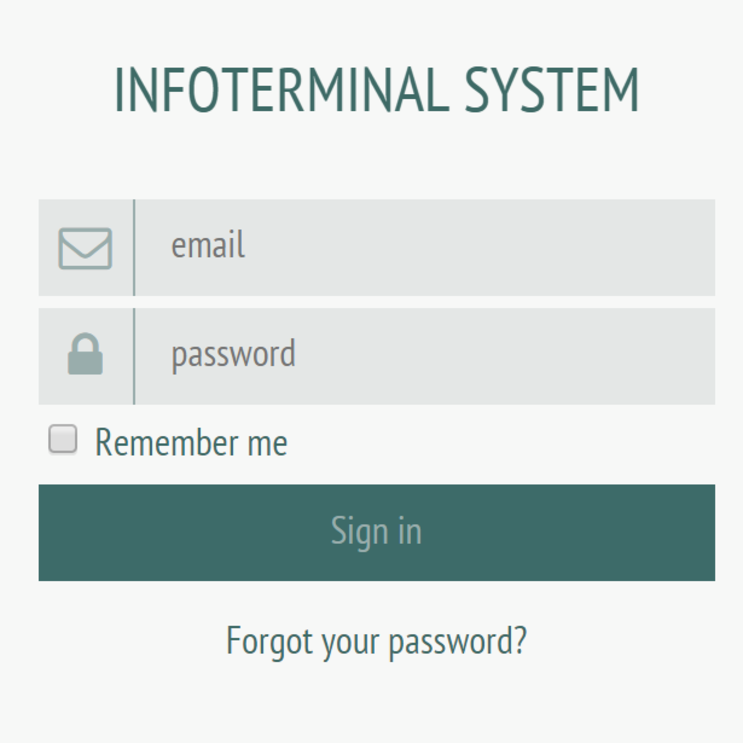Click the dark green Sign in bar
The image size is (743, 743).
[x=376, y=532]
